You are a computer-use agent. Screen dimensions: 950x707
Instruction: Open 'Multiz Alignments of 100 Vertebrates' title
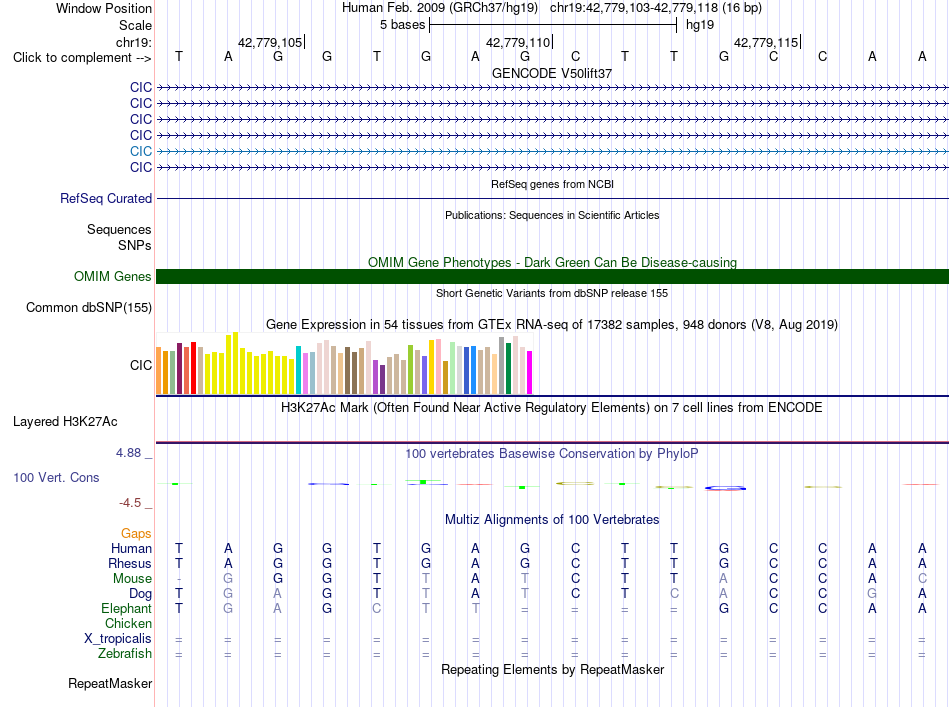(x=552, y=520)
